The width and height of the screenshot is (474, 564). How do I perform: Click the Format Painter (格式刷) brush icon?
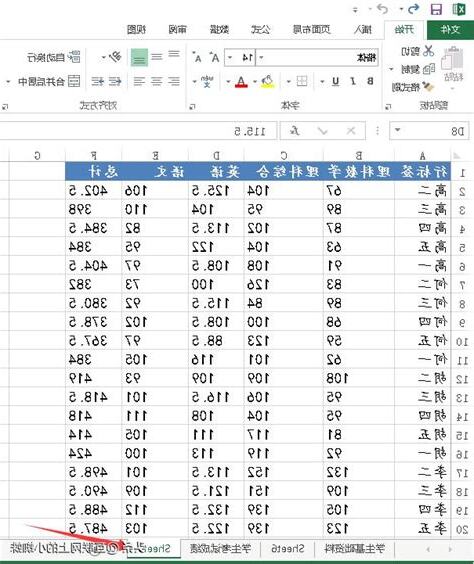428,86
